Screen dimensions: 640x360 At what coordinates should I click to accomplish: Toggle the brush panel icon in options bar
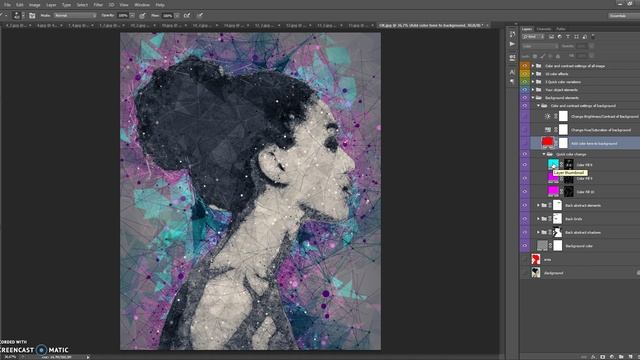click(32, 16)
